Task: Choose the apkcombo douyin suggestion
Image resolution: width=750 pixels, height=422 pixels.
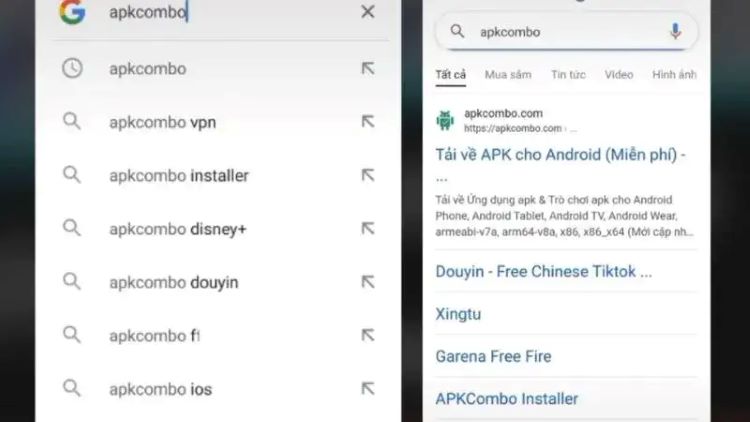Action: click(x=219, y=282)
